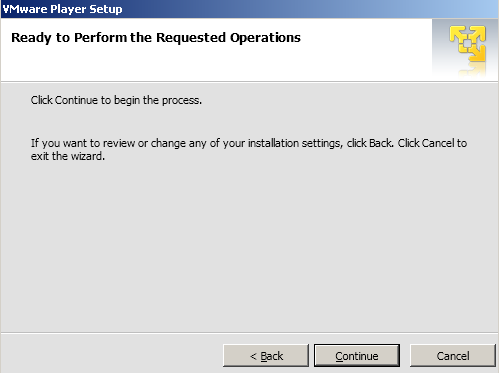Click the 'exit the wizard.' text line
Image resolution: width=499 pixels, height=374 pixels.
click(68, 156)
